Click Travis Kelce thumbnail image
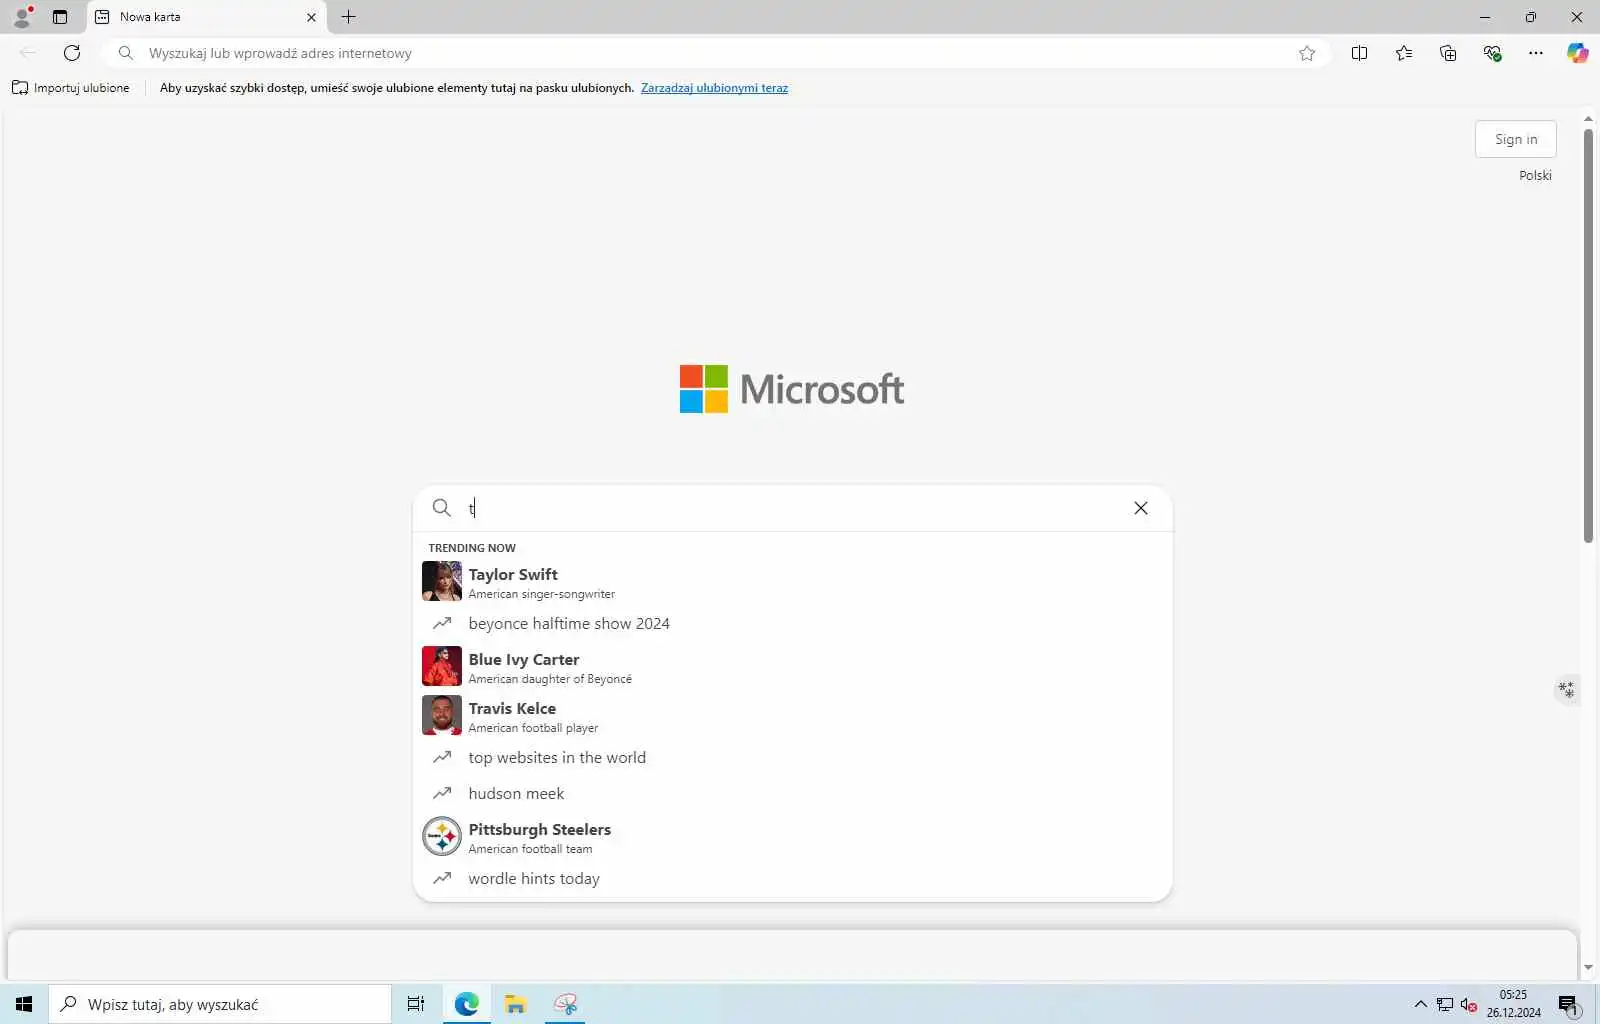Image resolution: width=1600 pixels, height=1024 pixels. [442, 715]
